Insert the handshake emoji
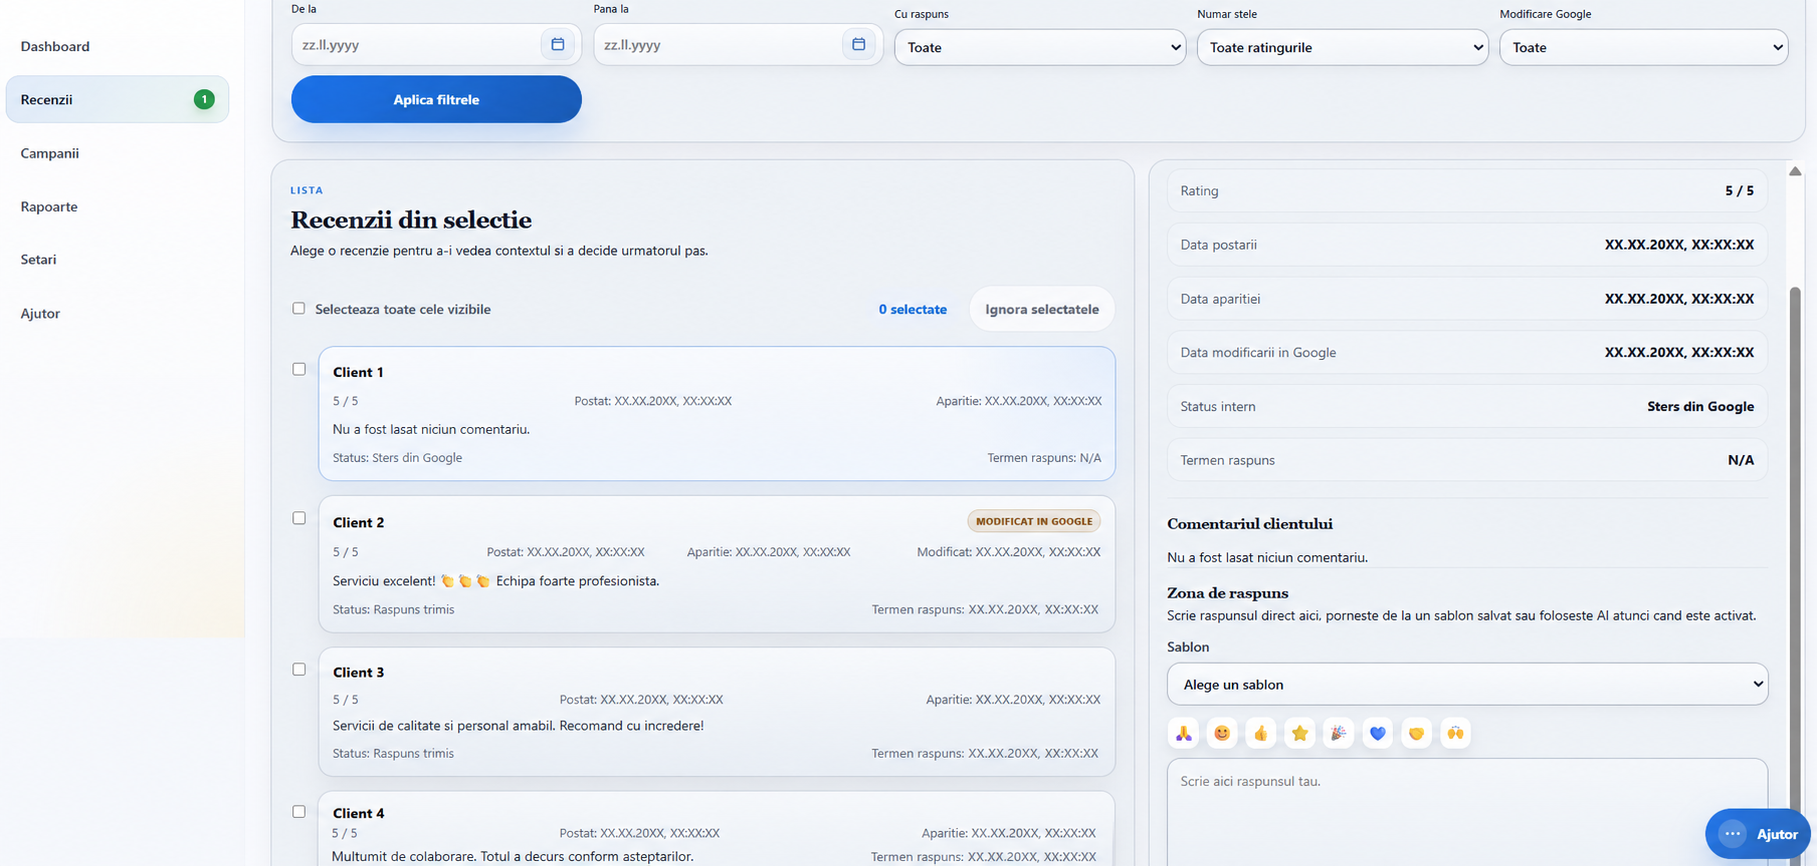This screenshot has width=1817, height=866. 1416,733
